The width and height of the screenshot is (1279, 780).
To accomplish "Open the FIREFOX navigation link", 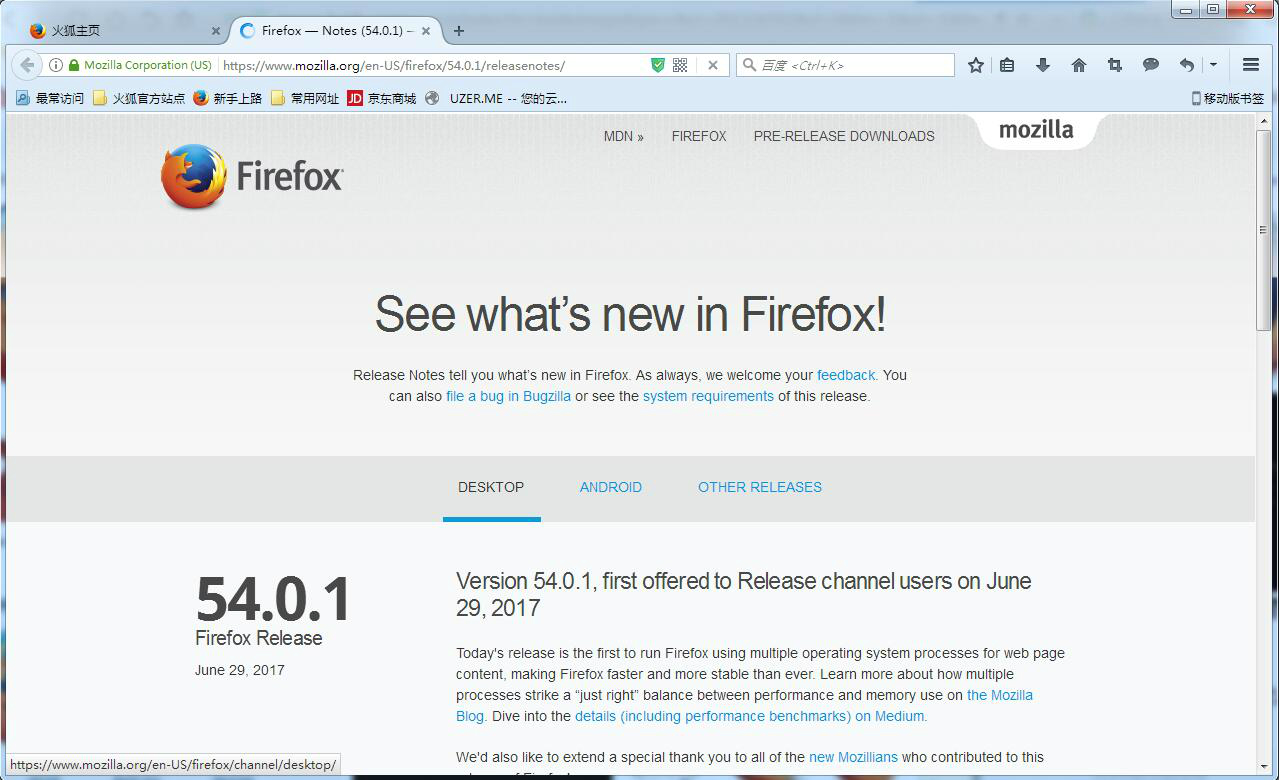I will (699, 136).
